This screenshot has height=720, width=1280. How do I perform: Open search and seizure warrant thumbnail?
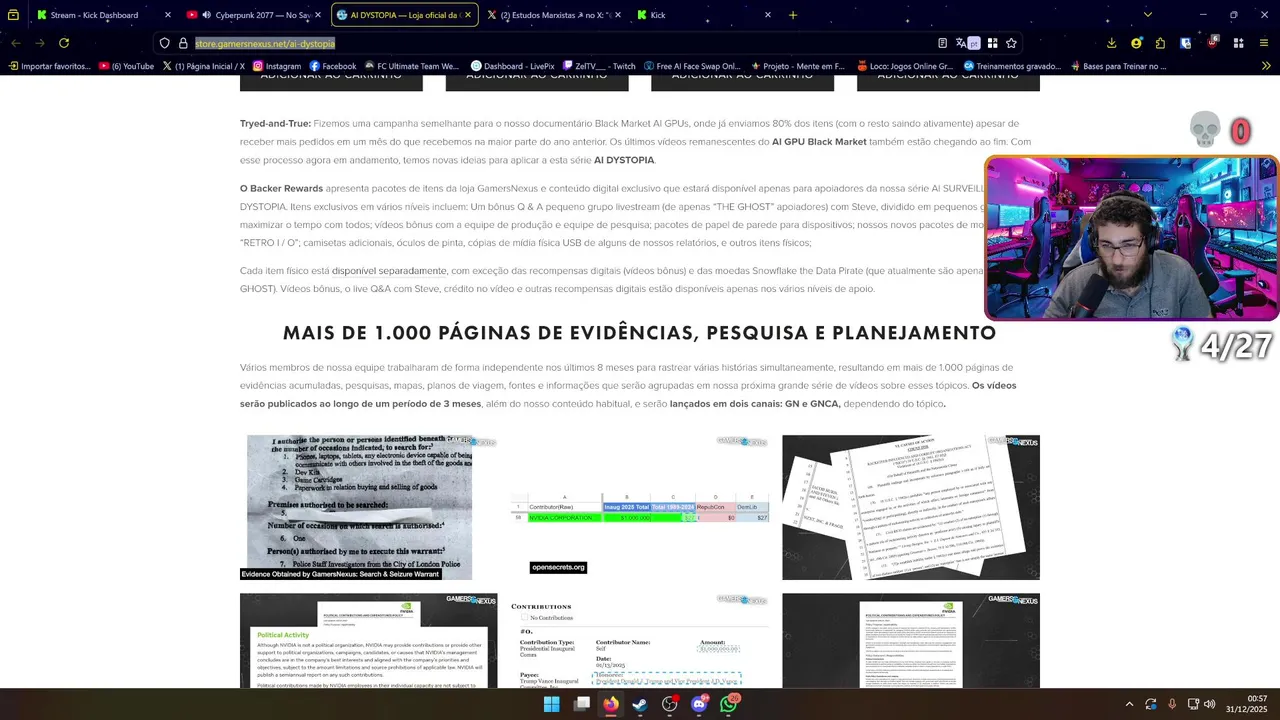(356, 507)
